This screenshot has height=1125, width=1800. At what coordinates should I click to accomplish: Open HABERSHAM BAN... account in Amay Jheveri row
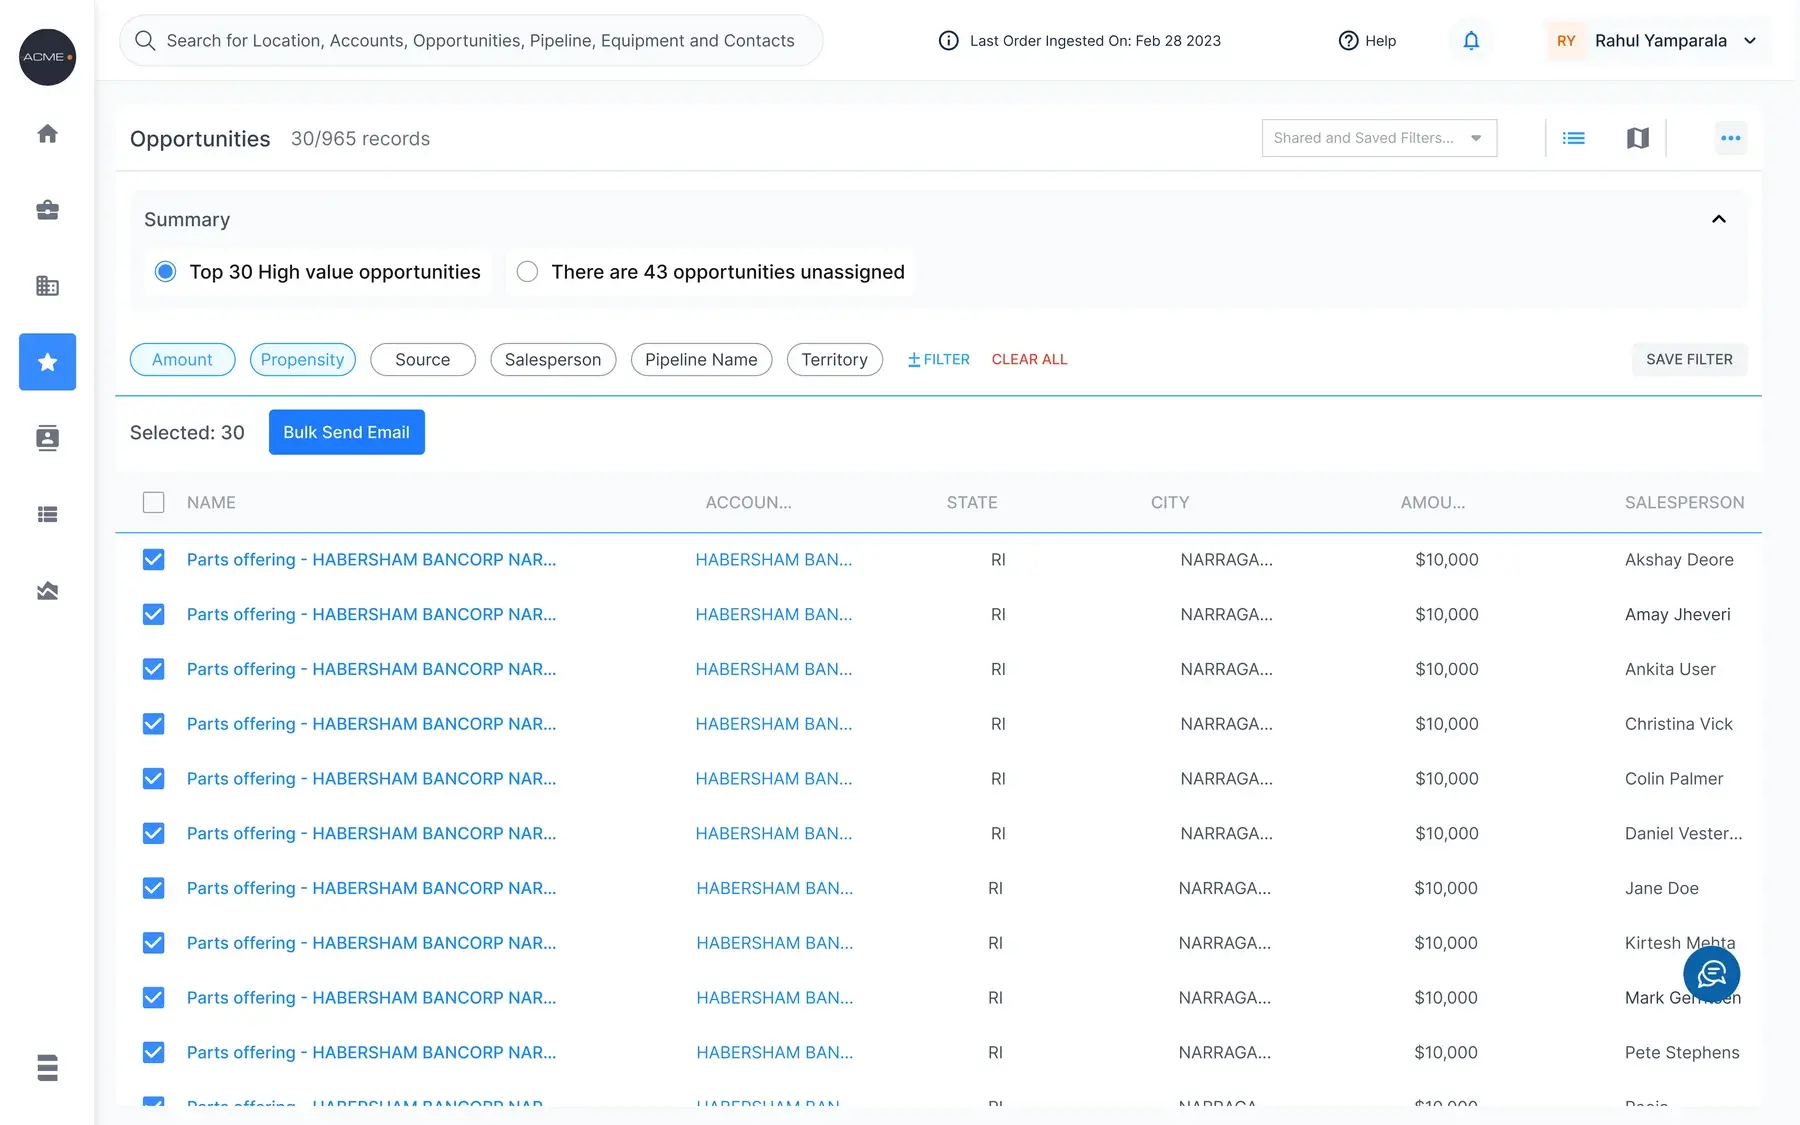[774, 615]
